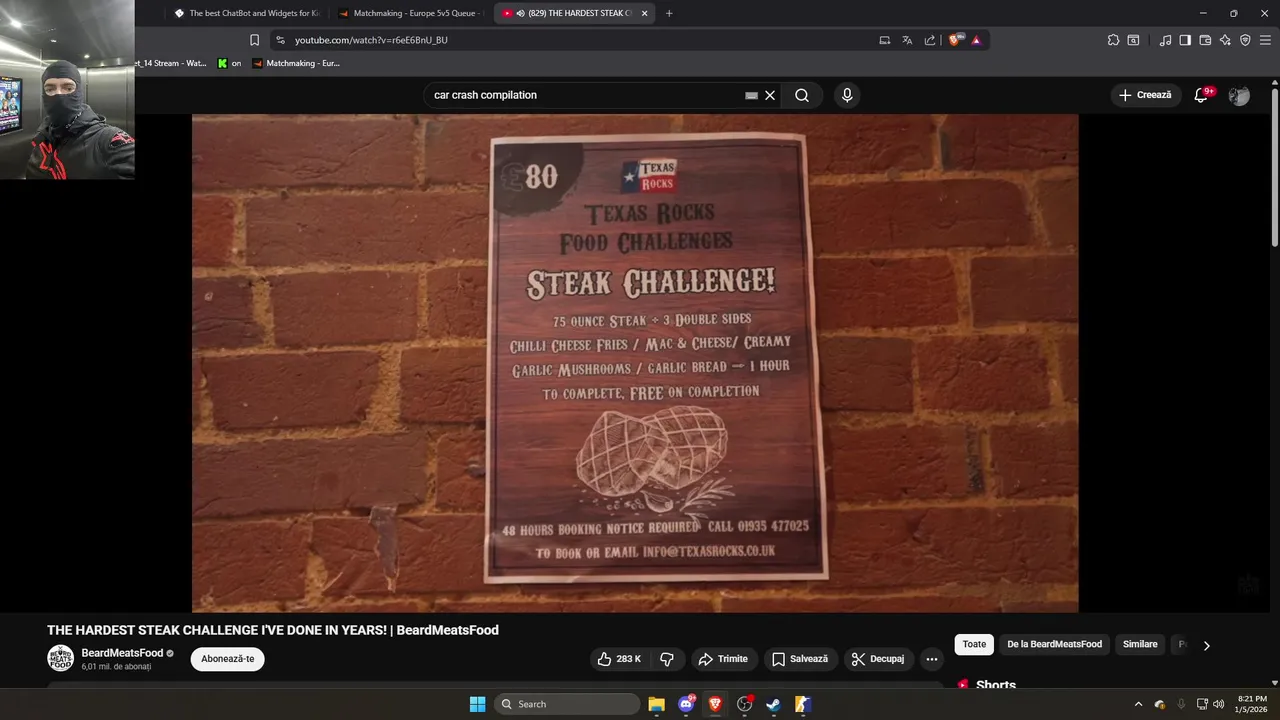Viewport: 1280px width, 720px height.
Task: Click the Abonează-te subscribe button
Action: pyautogui.click(x=228, y=659)
